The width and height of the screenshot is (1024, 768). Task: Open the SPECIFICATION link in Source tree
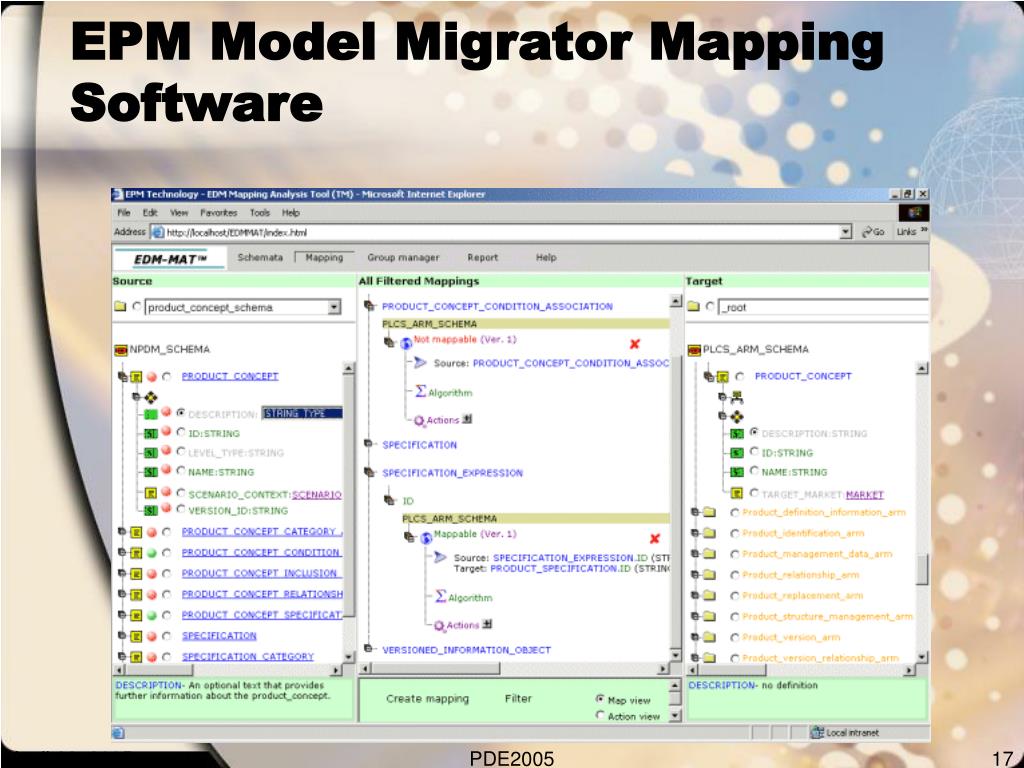tap(219, 635)
